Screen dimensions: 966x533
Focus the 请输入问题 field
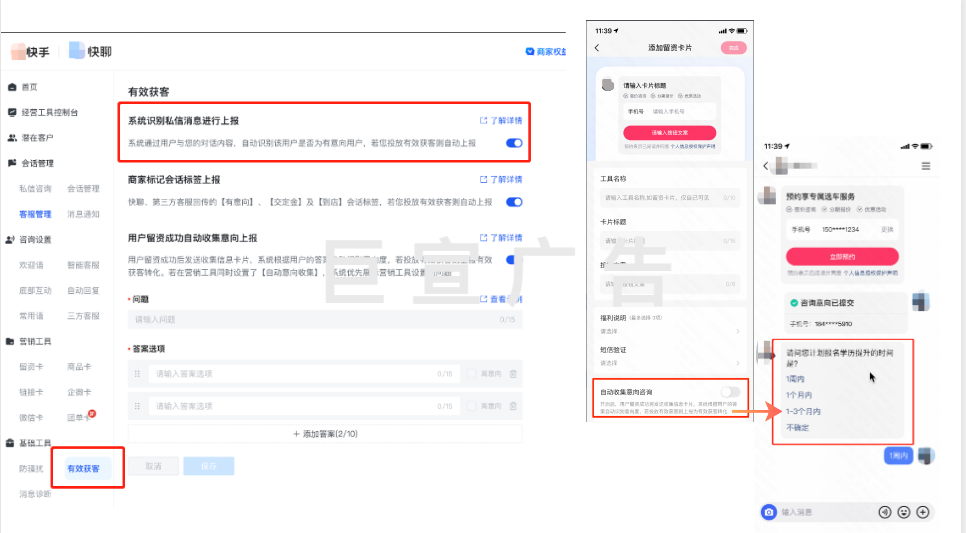point(325,319)
